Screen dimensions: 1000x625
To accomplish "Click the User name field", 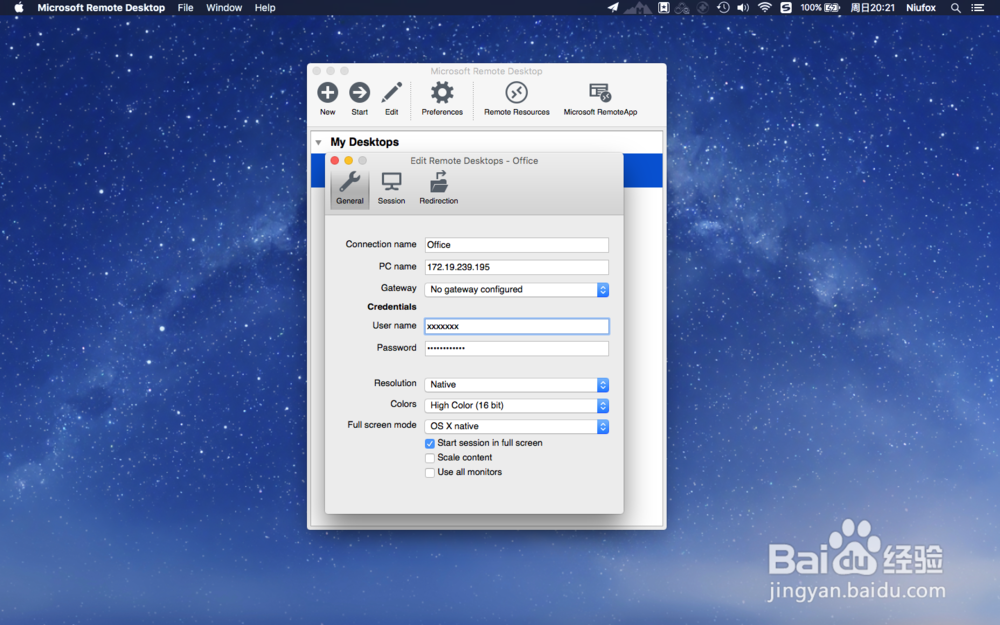I will tap(517, 326).
